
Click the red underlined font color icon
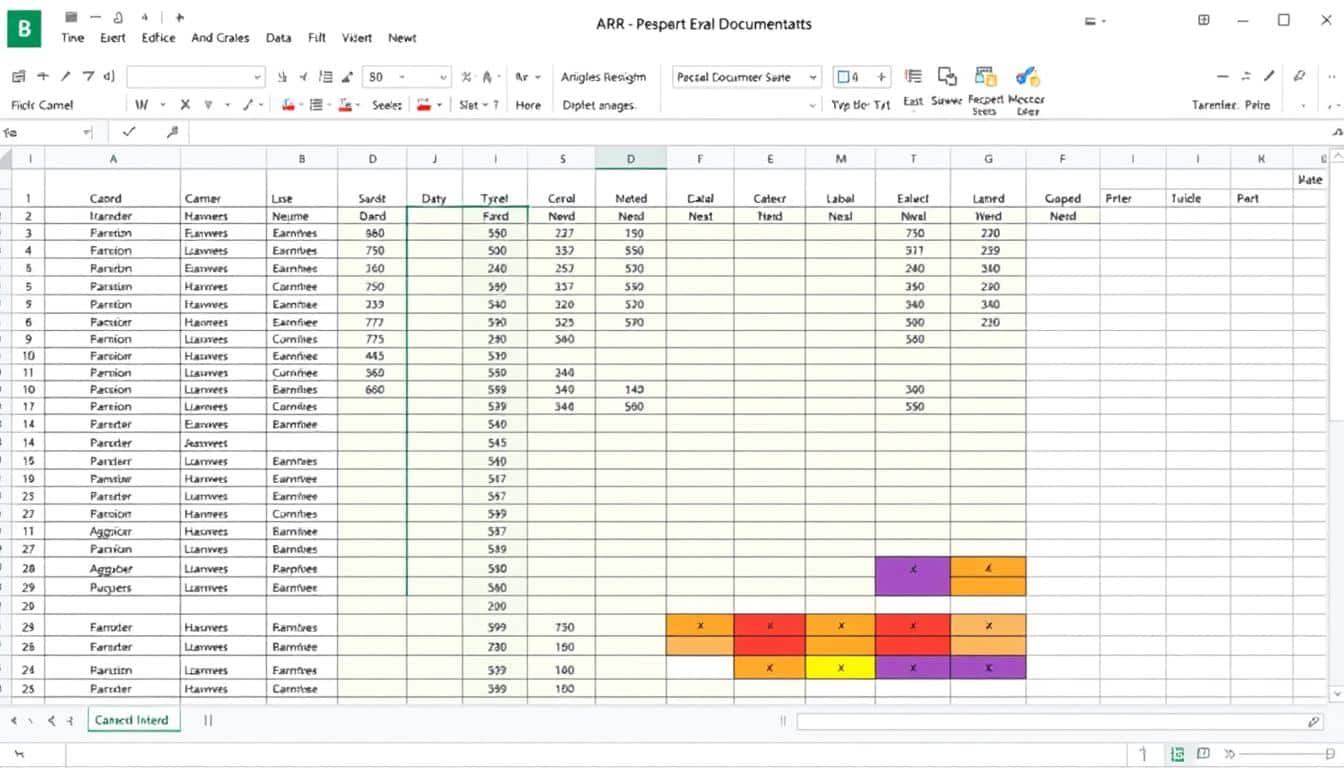coord(345,104)
